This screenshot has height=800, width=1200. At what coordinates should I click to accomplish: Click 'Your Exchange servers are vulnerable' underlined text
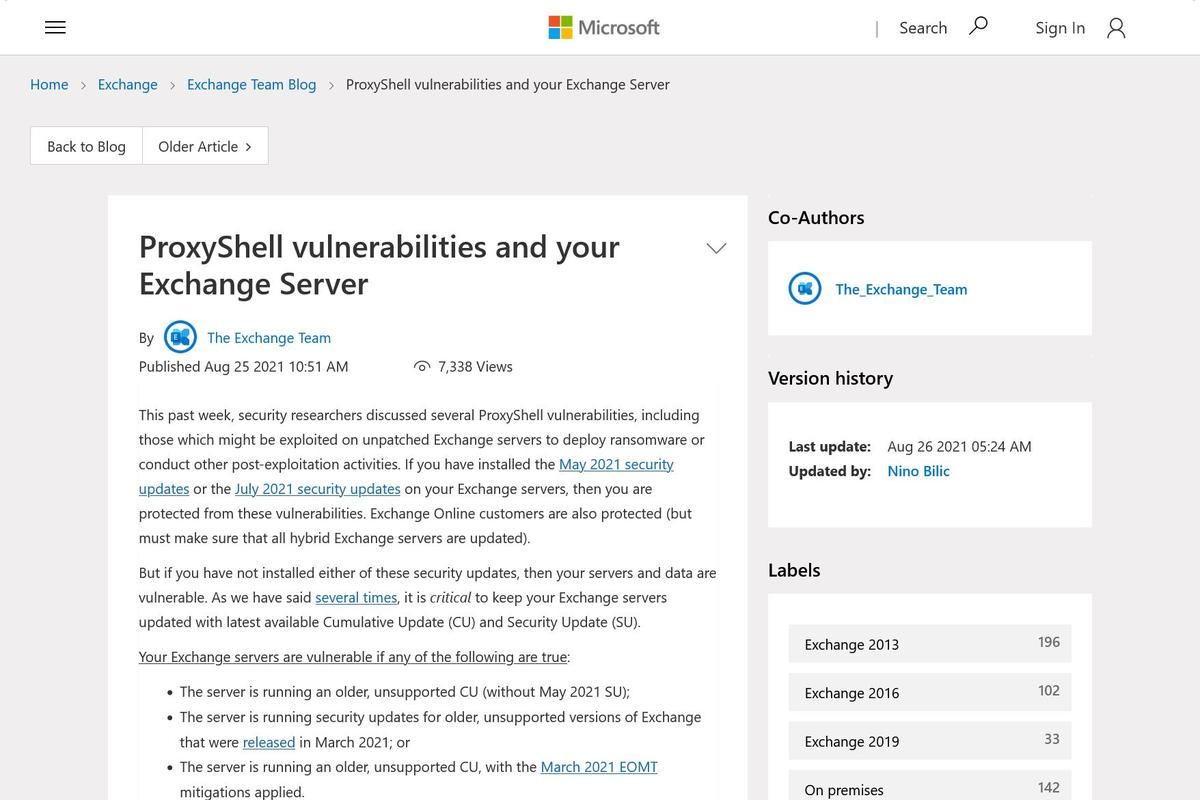point(354,657)
